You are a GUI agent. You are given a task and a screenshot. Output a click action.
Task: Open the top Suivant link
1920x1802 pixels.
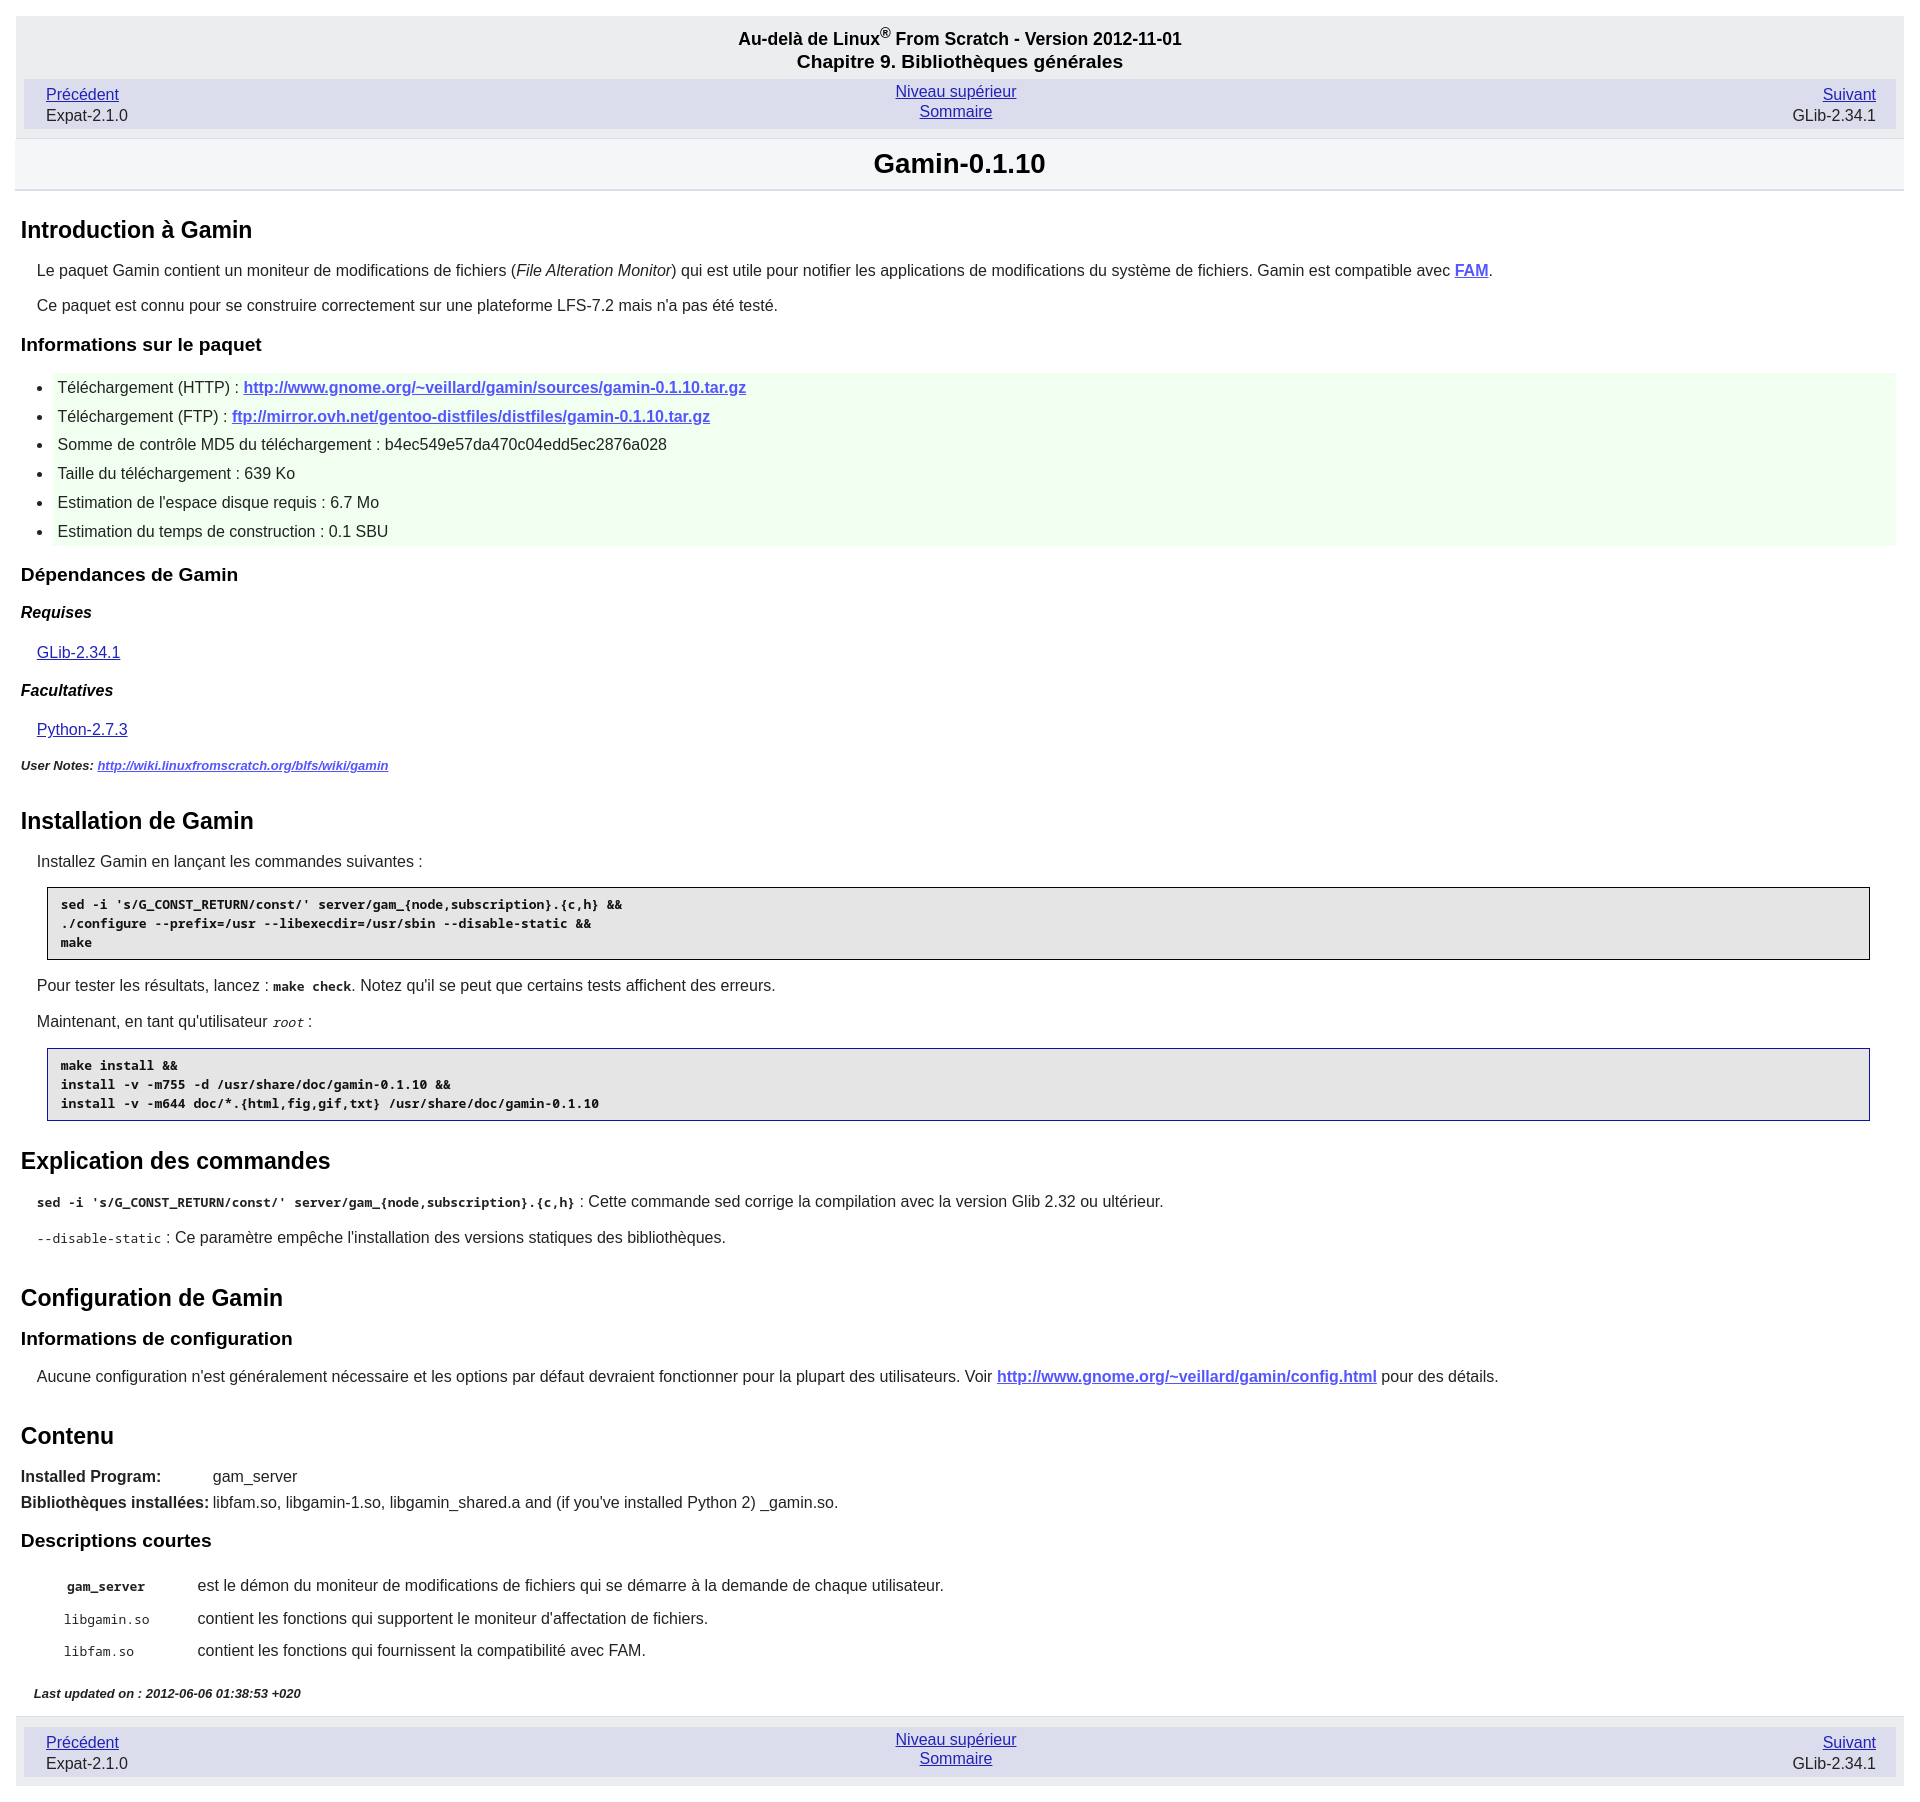click(x=1848, y=94)
